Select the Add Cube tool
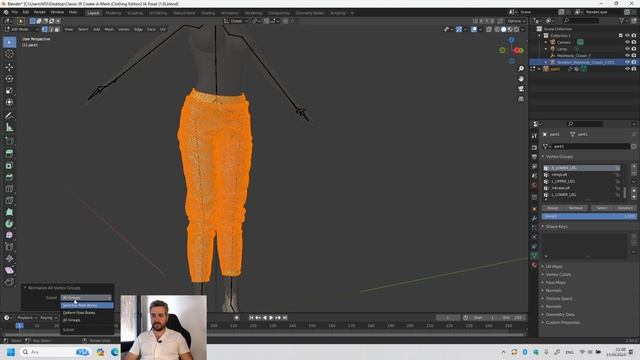Screen dimensions: 640x360 tap(9, 141)
